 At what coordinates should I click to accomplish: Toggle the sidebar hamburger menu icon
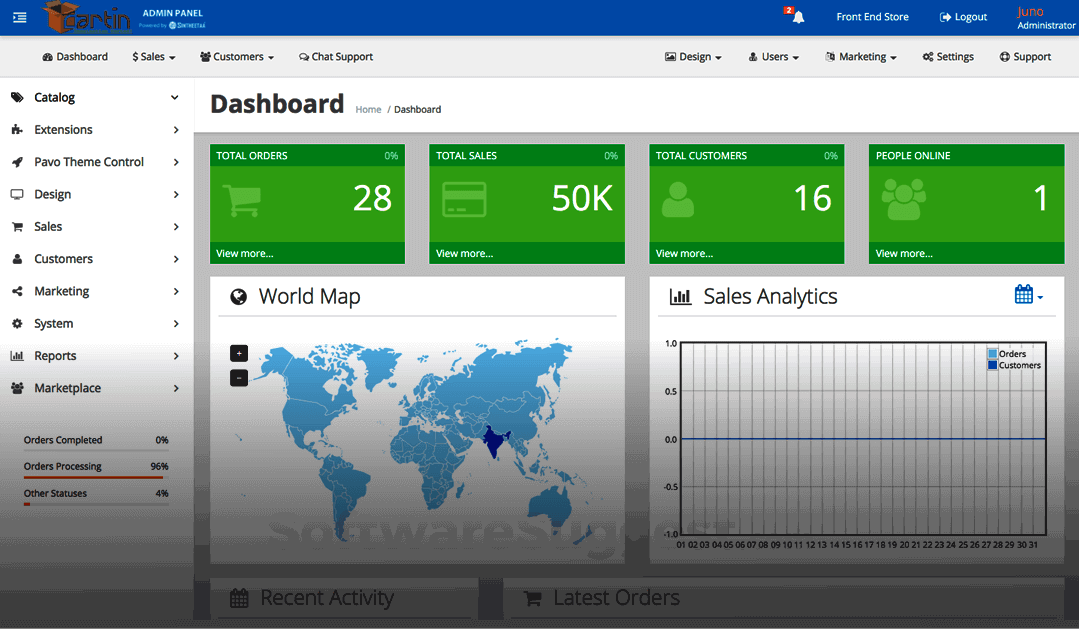coord(20,17)
